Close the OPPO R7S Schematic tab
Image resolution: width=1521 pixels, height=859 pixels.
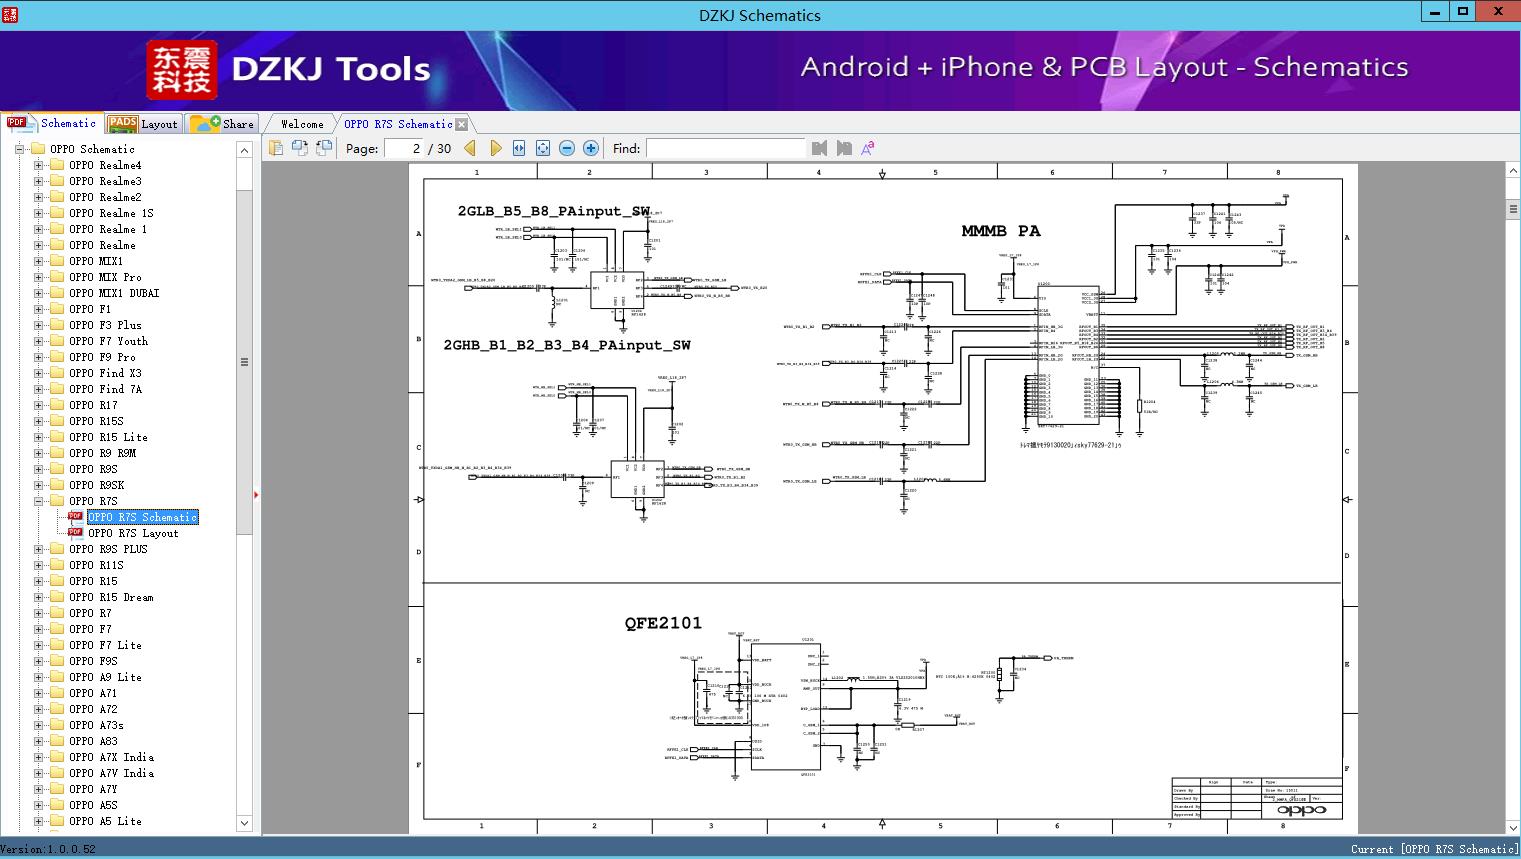(462, 124)
